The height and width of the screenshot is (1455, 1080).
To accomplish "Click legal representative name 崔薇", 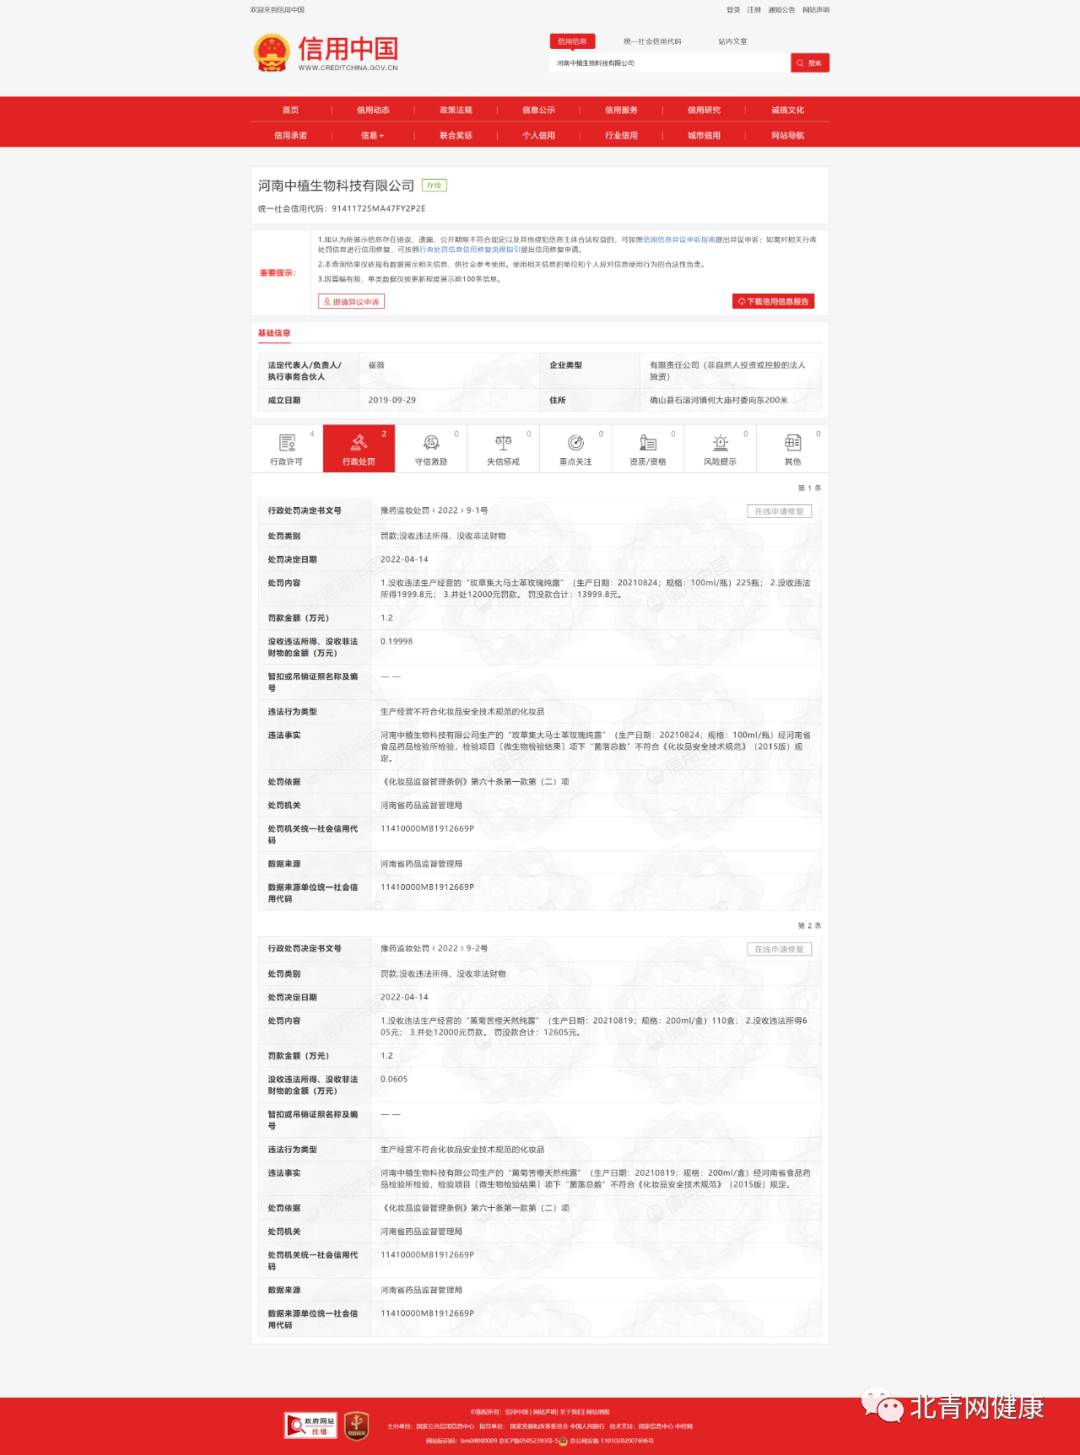I will (376, 366).
